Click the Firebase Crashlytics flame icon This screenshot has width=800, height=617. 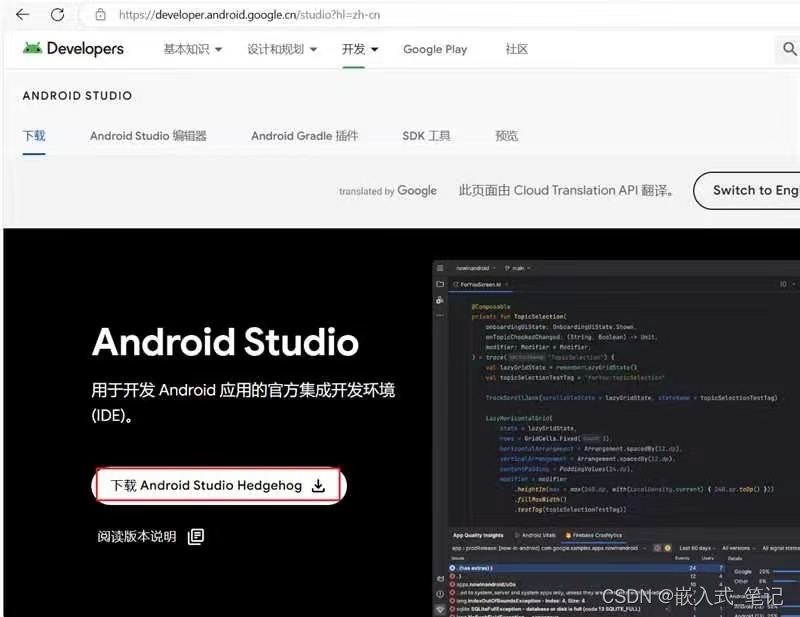(x=569, y=533)
